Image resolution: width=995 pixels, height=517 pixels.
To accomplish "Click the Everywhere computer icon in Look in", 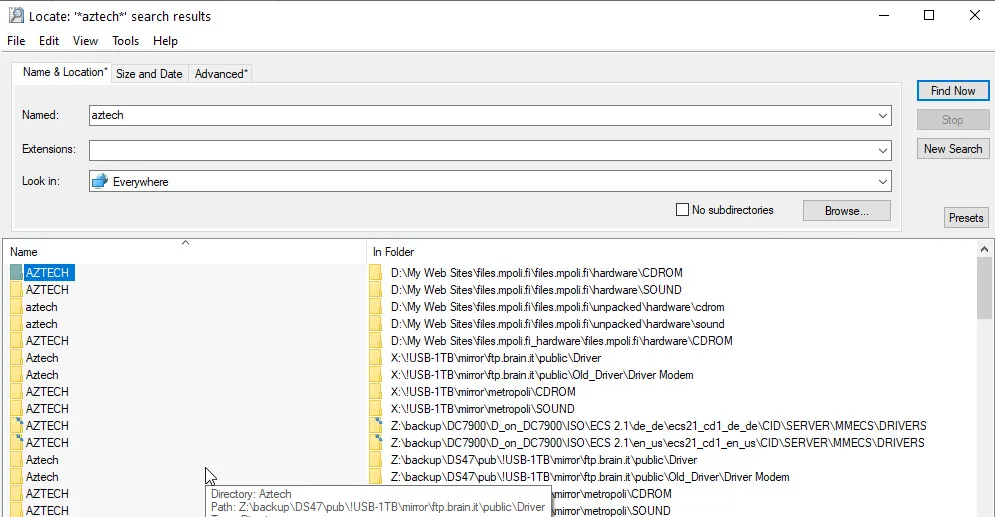I will (99, 182).
